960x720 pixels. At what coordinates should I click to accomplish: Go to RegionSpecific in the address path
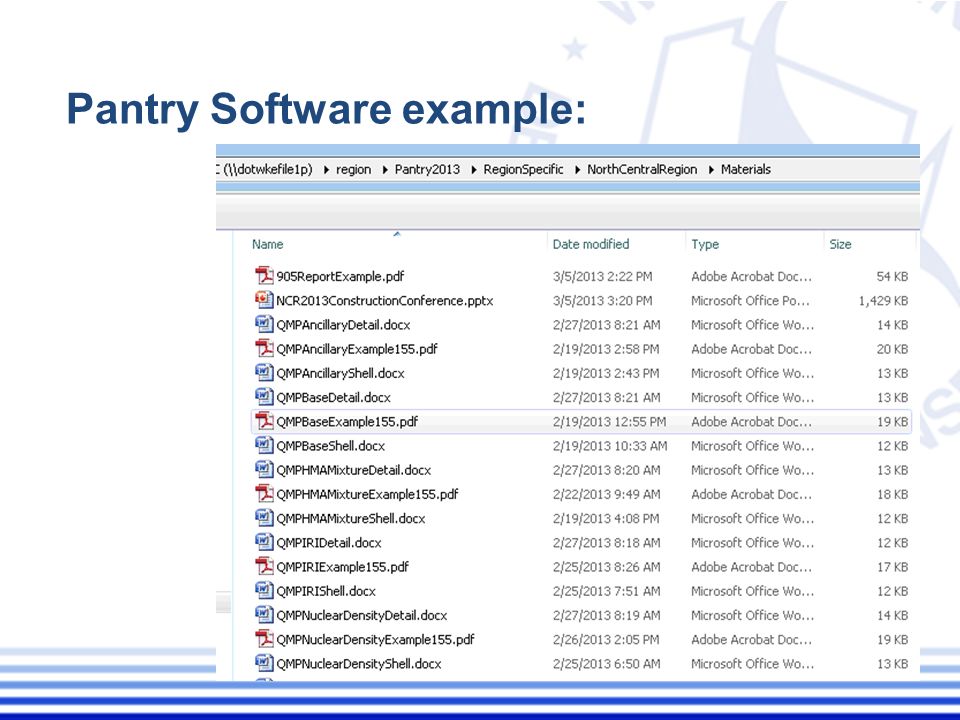coord(523,170)
